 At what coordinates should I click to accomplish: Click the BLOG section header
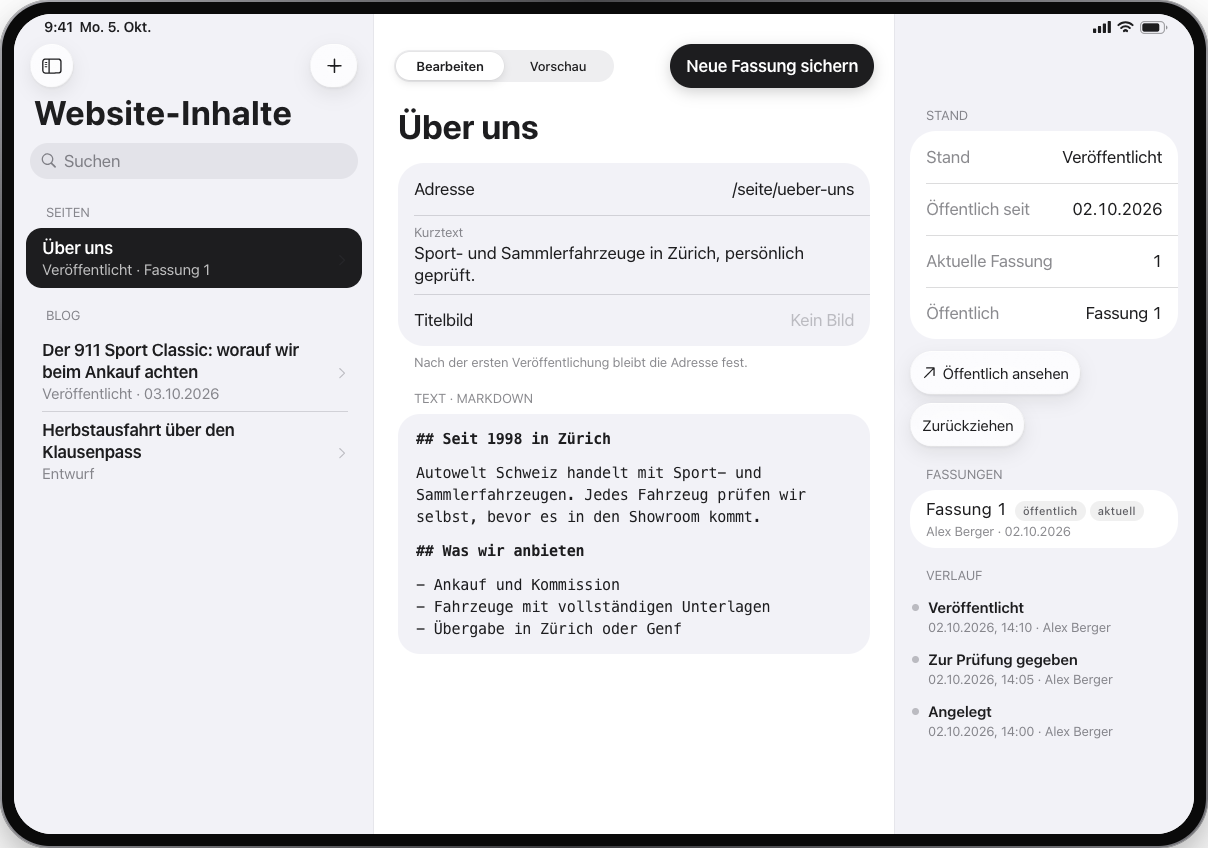pos(63,316)
